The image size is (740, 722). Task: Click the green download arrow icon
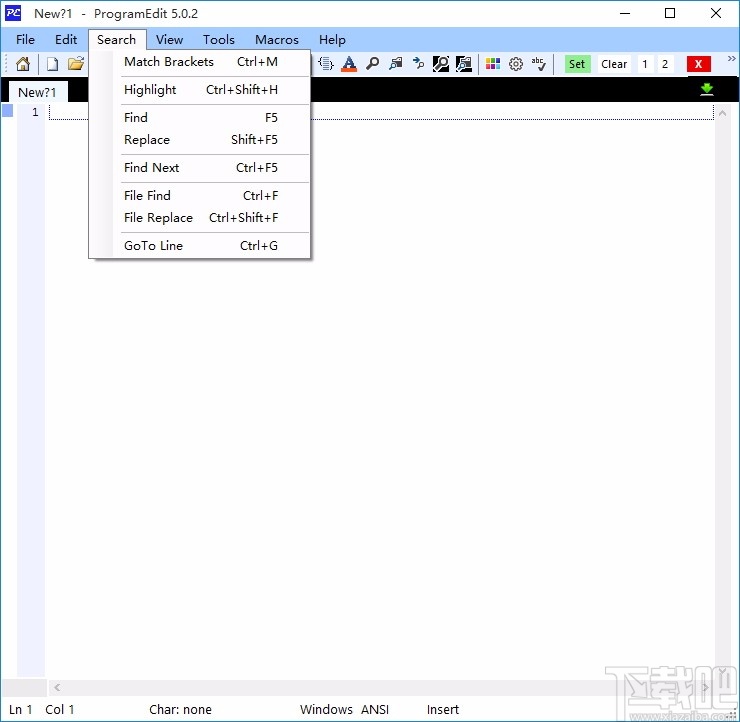706,89
